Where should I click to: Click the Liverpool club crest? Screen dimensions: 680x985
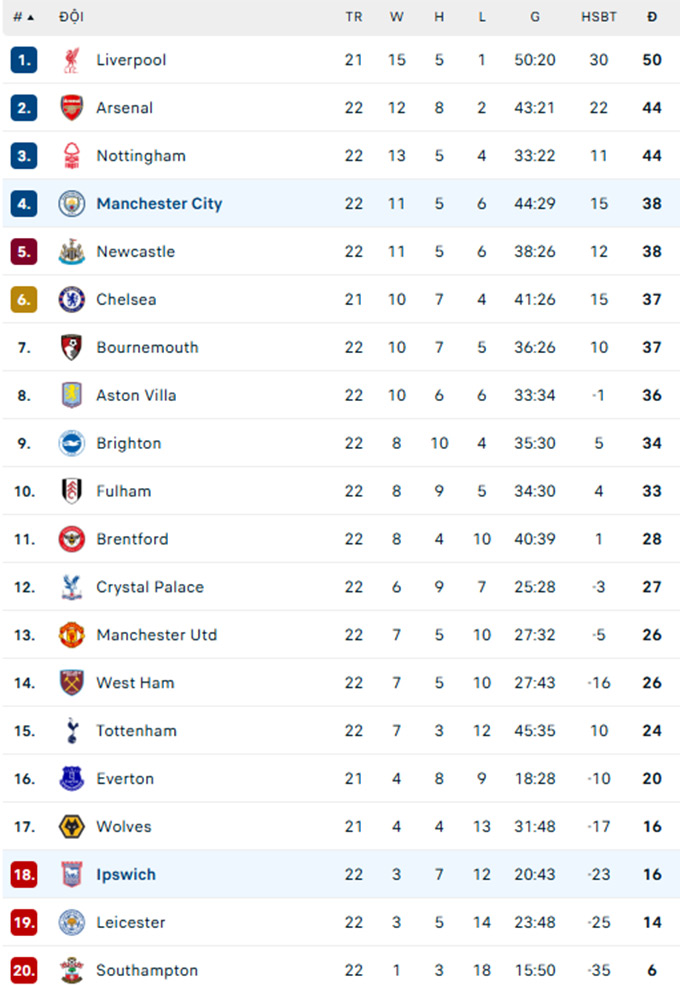point(72,60)
